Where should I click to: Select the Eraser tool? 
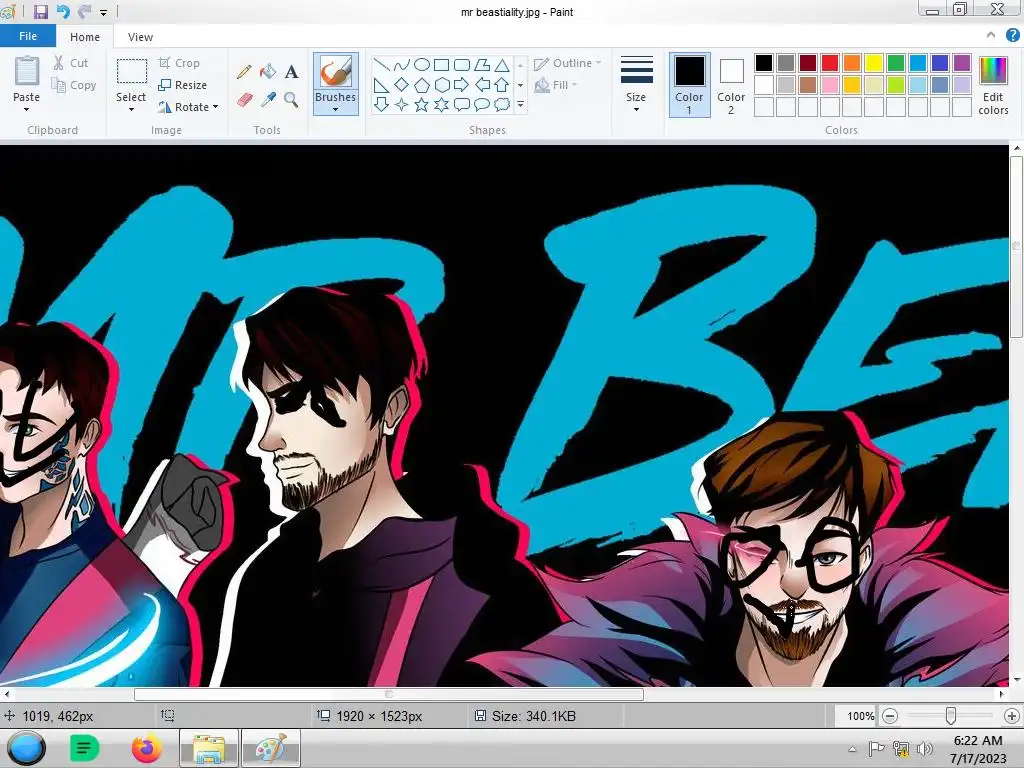244,99
